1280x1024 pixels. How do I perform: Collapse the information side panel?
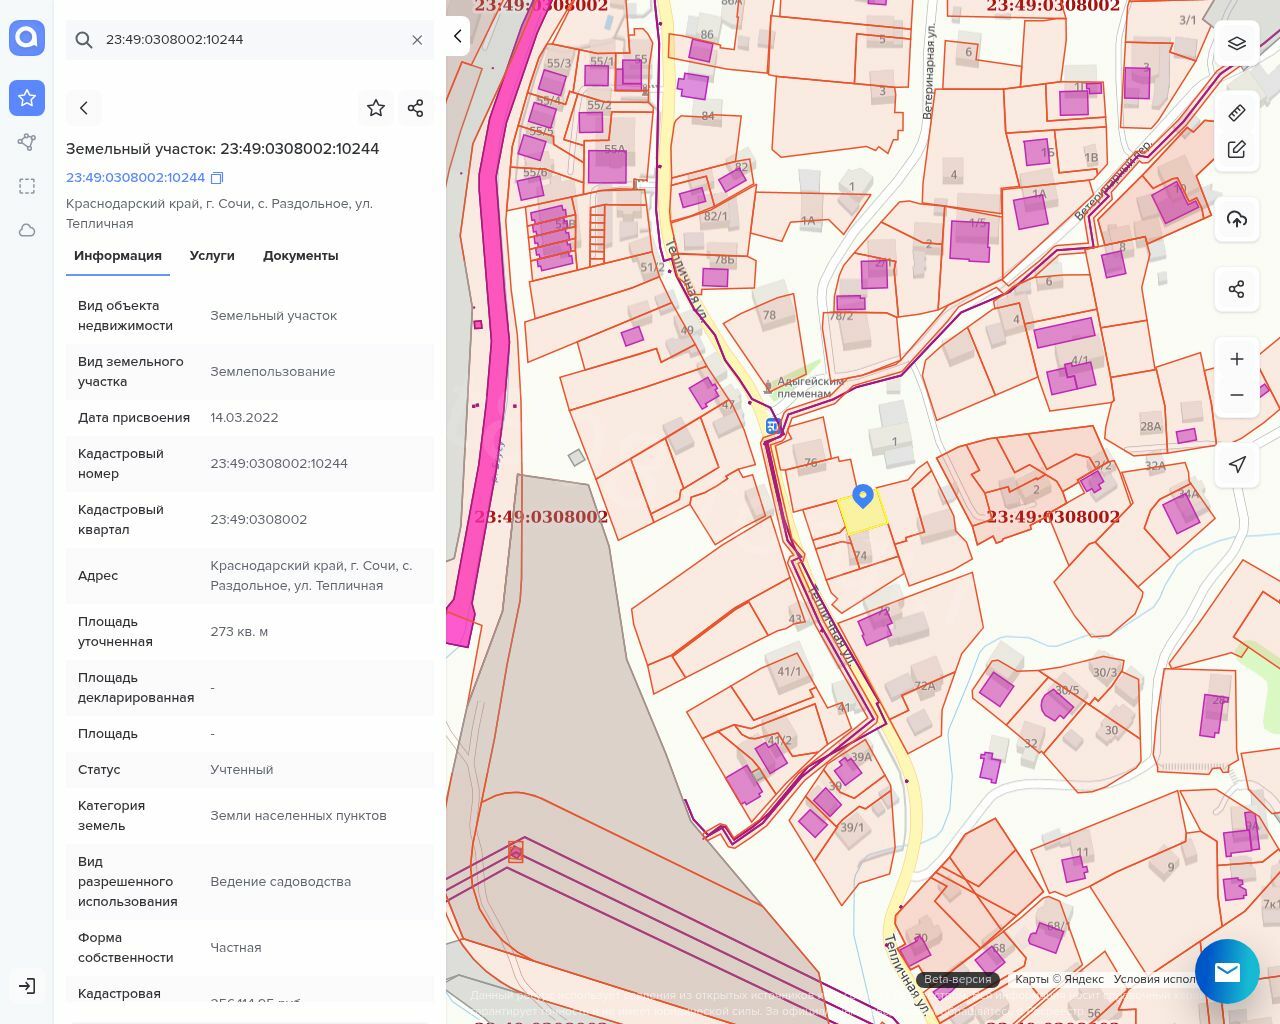(457, 36)
